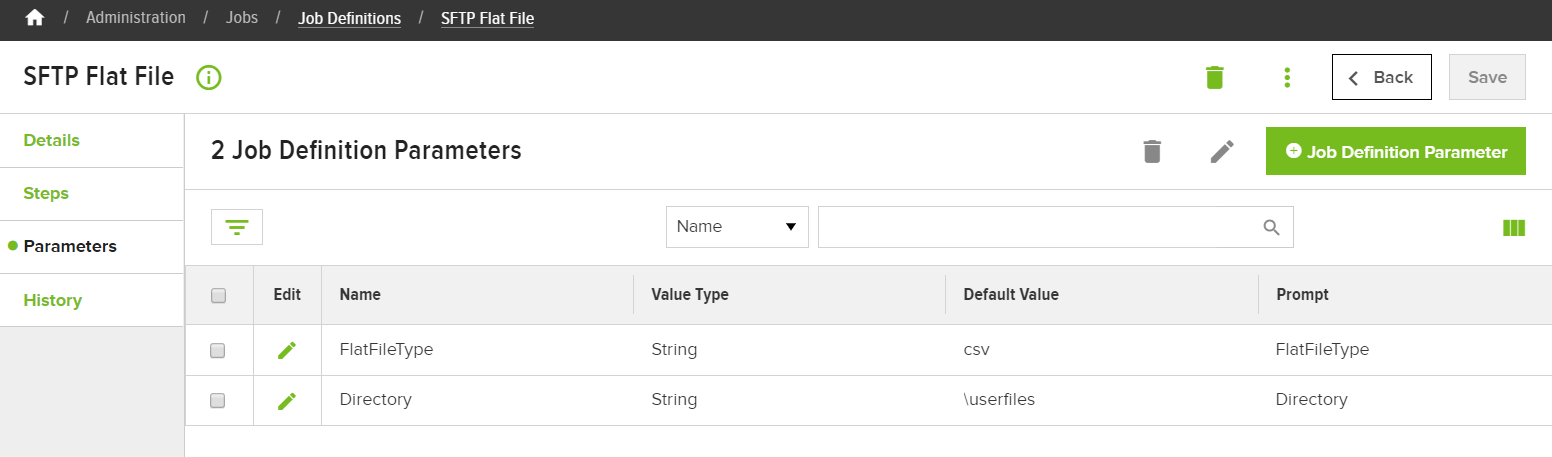Check the FlatFileType row checkbox
Image resolution: width=1552 pixels, height=457 pixels.
(217, 350)
